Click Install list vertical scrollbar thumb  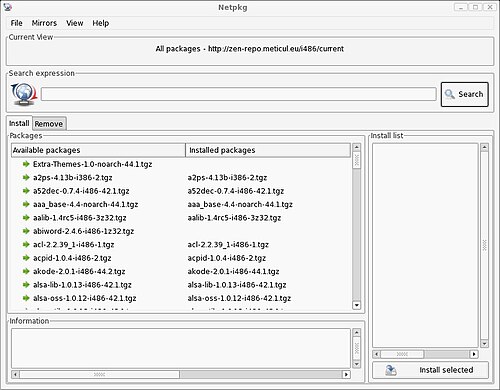tap(484, 246)
